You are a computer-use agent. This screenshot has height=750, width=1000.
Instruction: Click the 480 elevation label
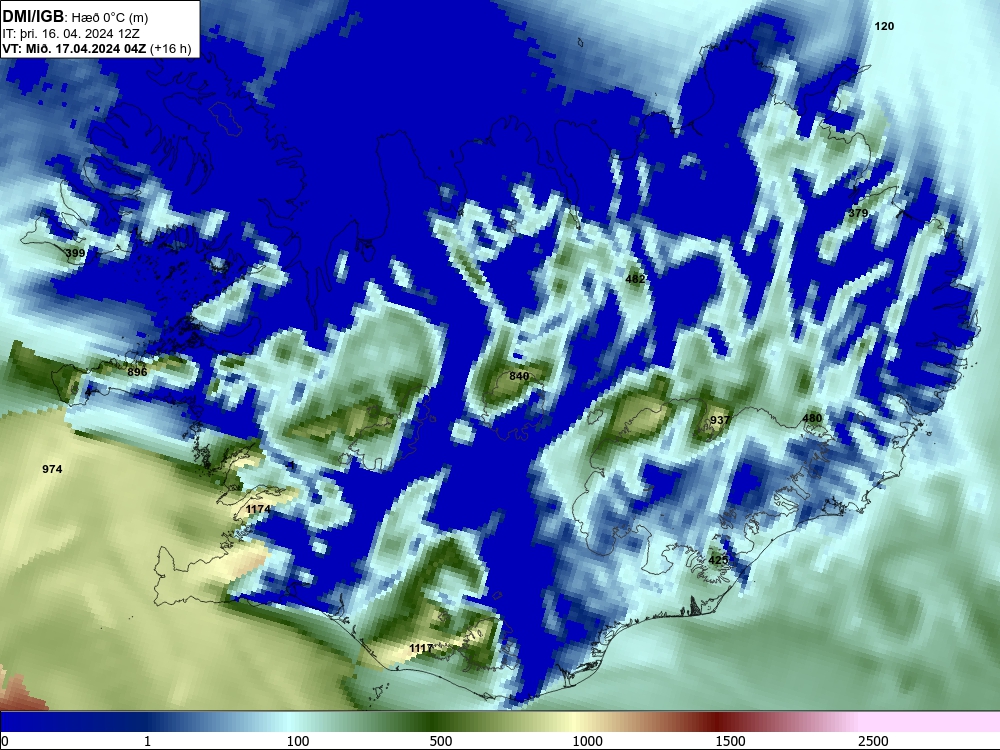click(x=812, y=418)
